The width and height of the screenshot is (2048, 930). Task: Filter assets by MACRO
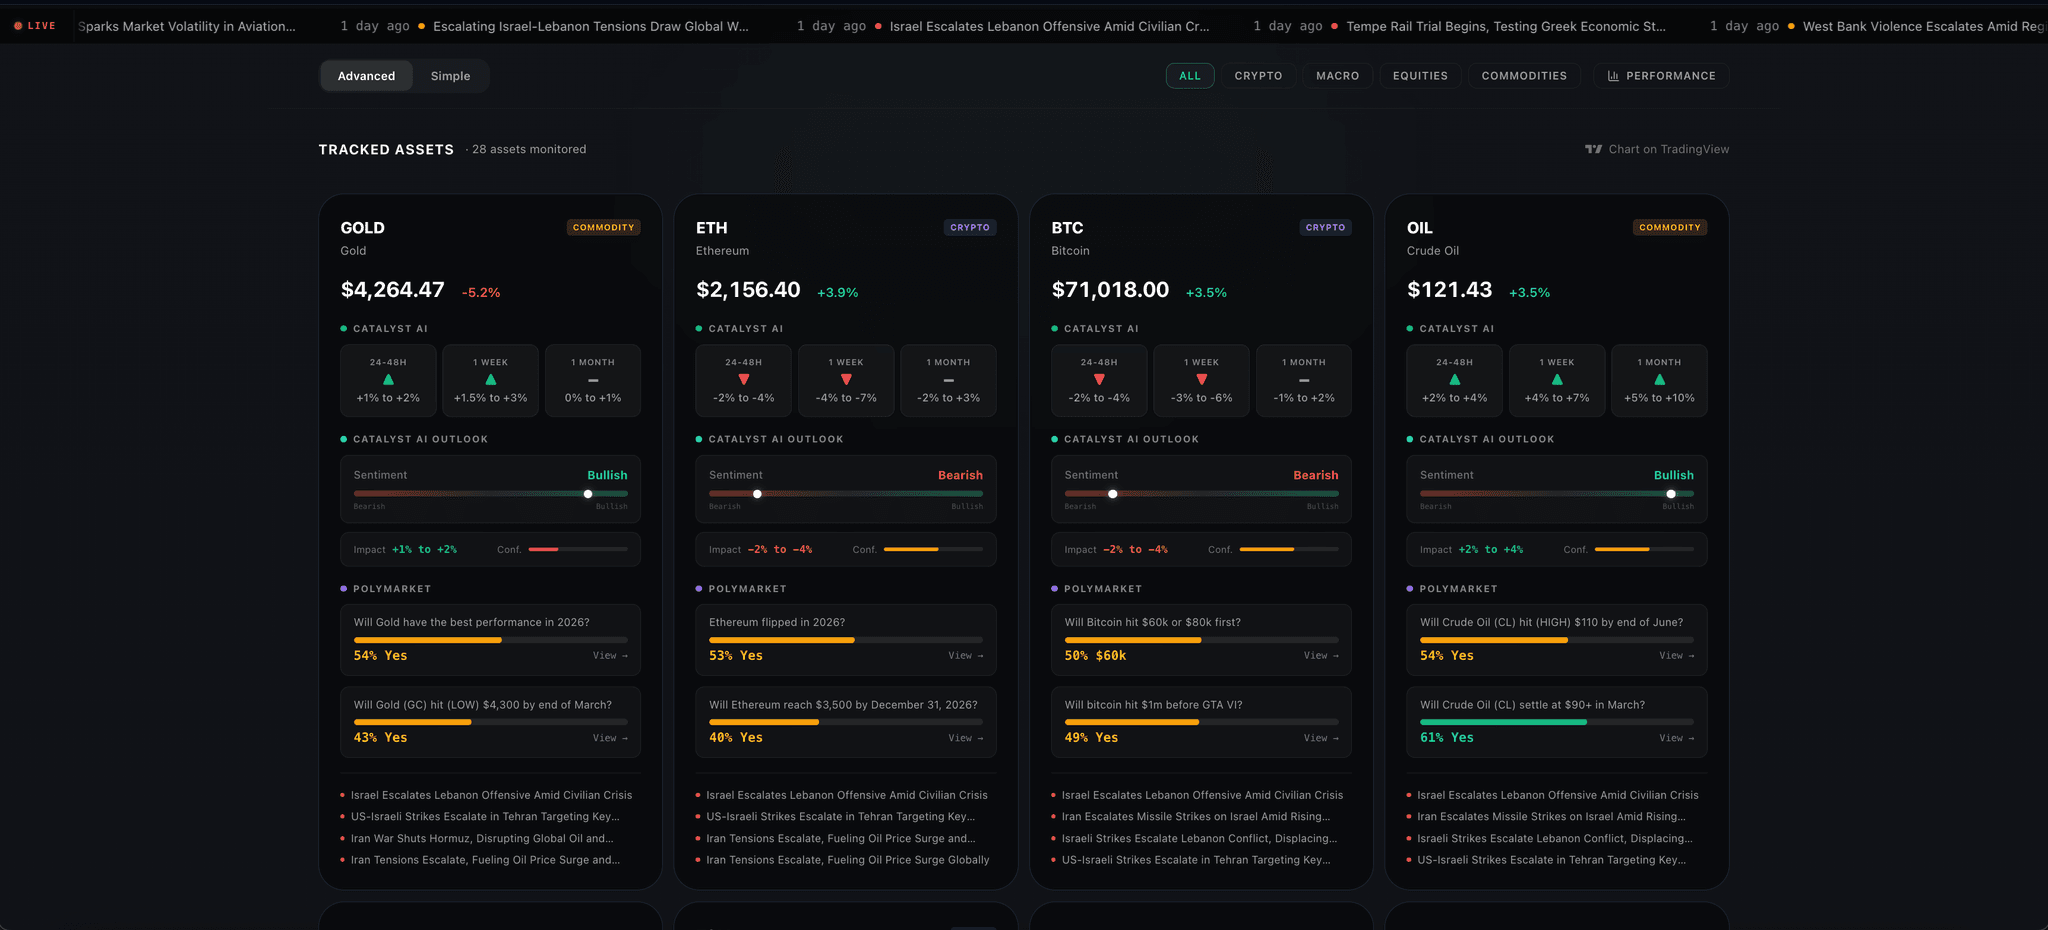1338,76
